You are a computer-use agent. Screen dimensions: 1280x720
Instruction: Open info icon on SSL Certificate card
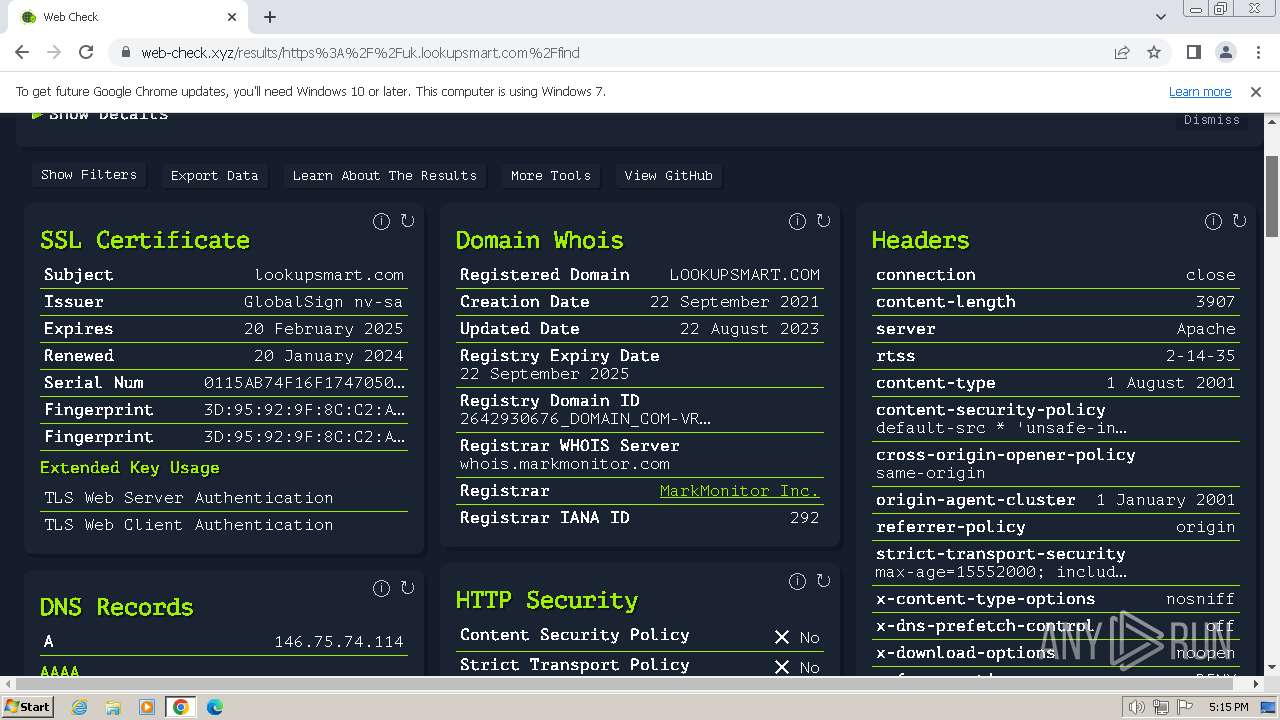point(381,222)
